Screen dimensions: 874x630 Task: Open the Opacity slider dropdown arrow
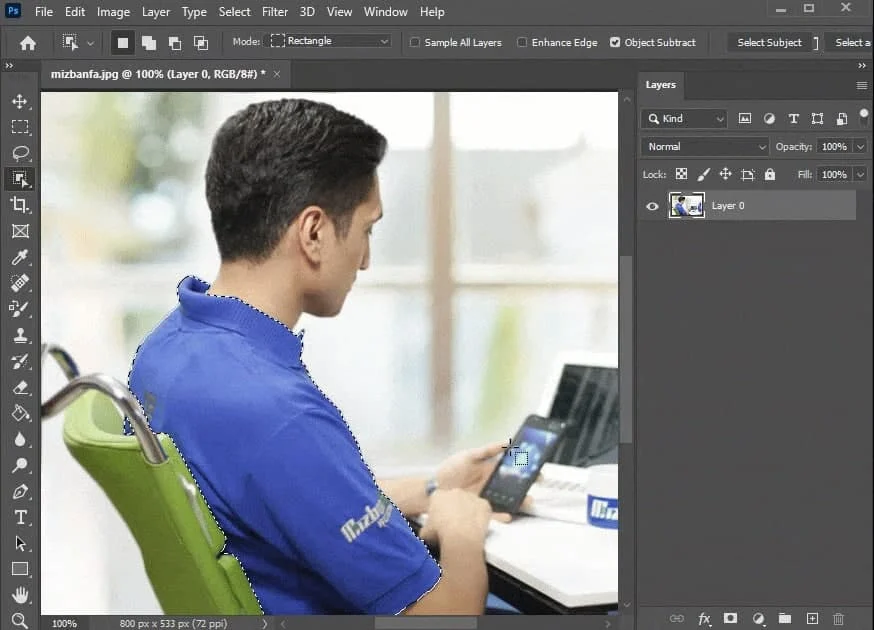coord(861,147)
